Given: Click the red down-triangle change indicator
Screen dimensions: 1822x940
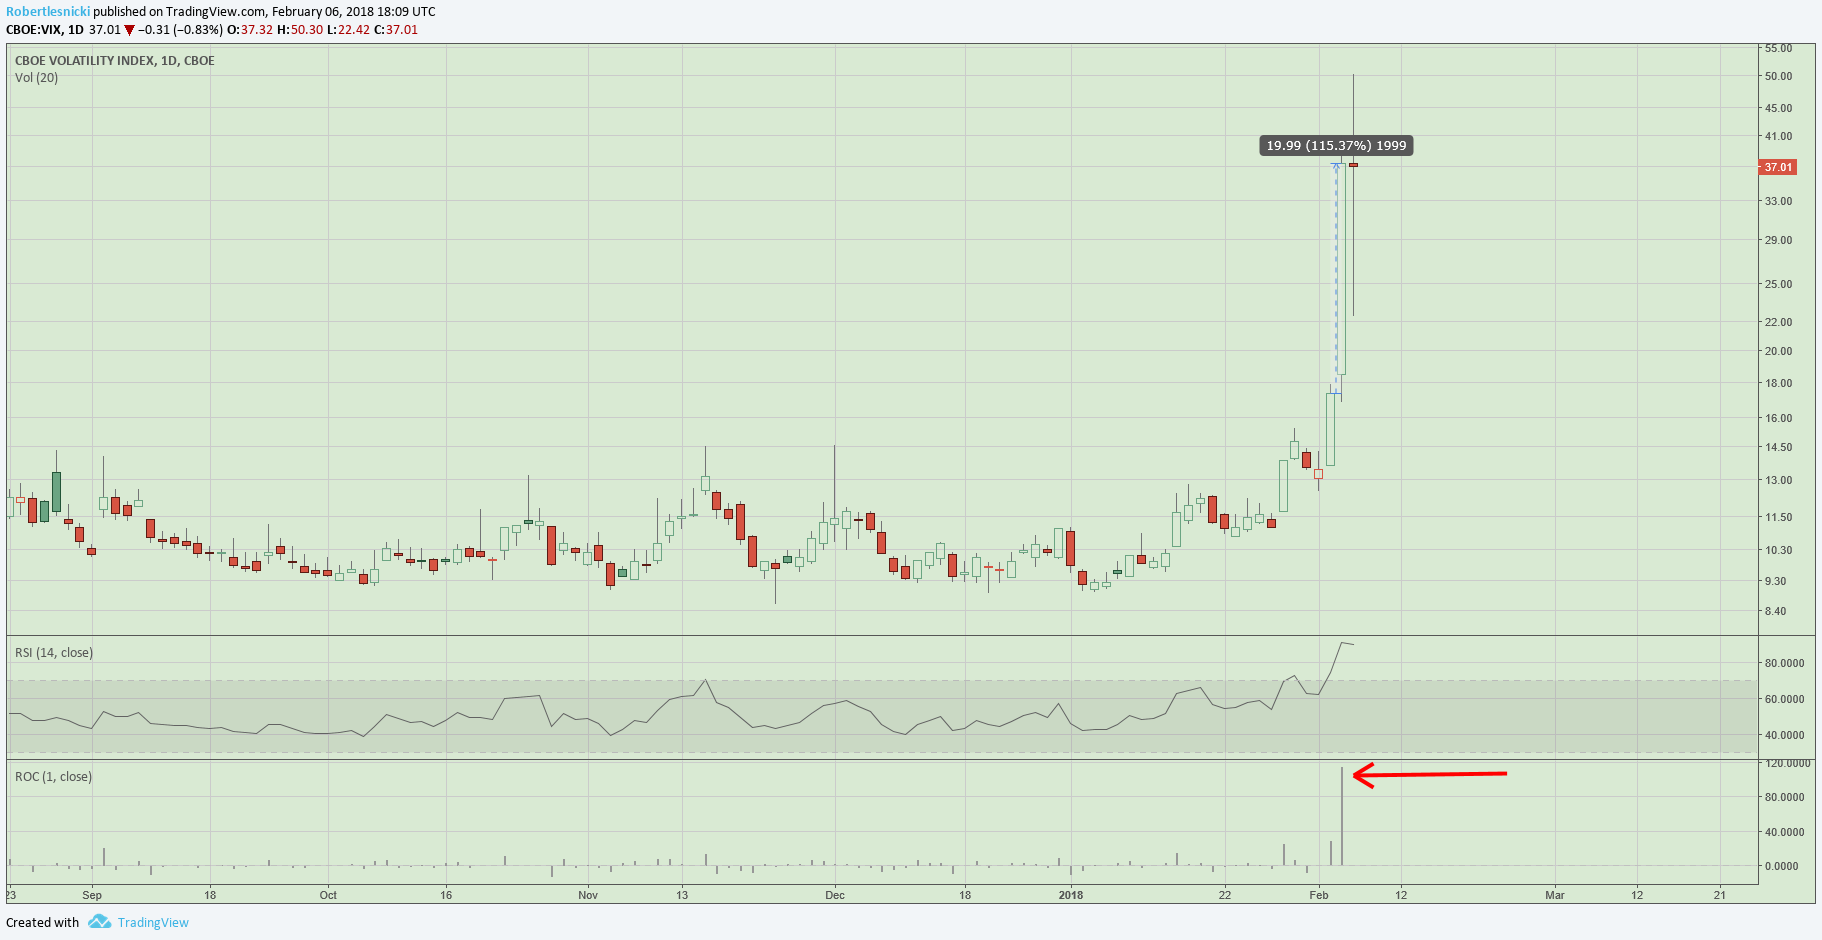Looking at the screenshot, I should (x=129, y=30).
